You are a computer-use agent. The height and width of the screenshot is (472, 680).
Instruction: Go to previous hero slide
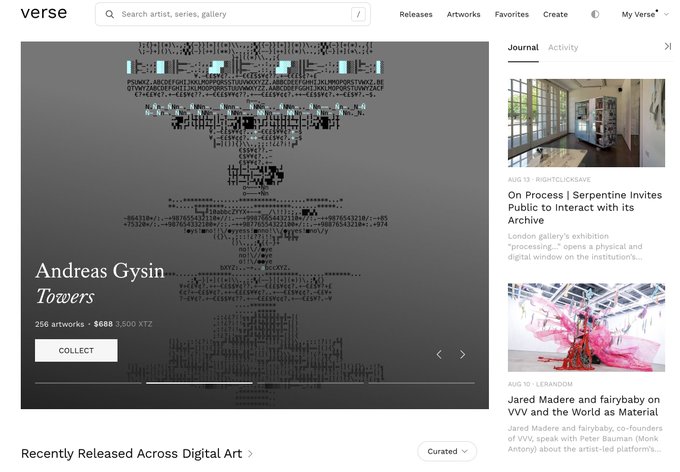click(439, 354)
